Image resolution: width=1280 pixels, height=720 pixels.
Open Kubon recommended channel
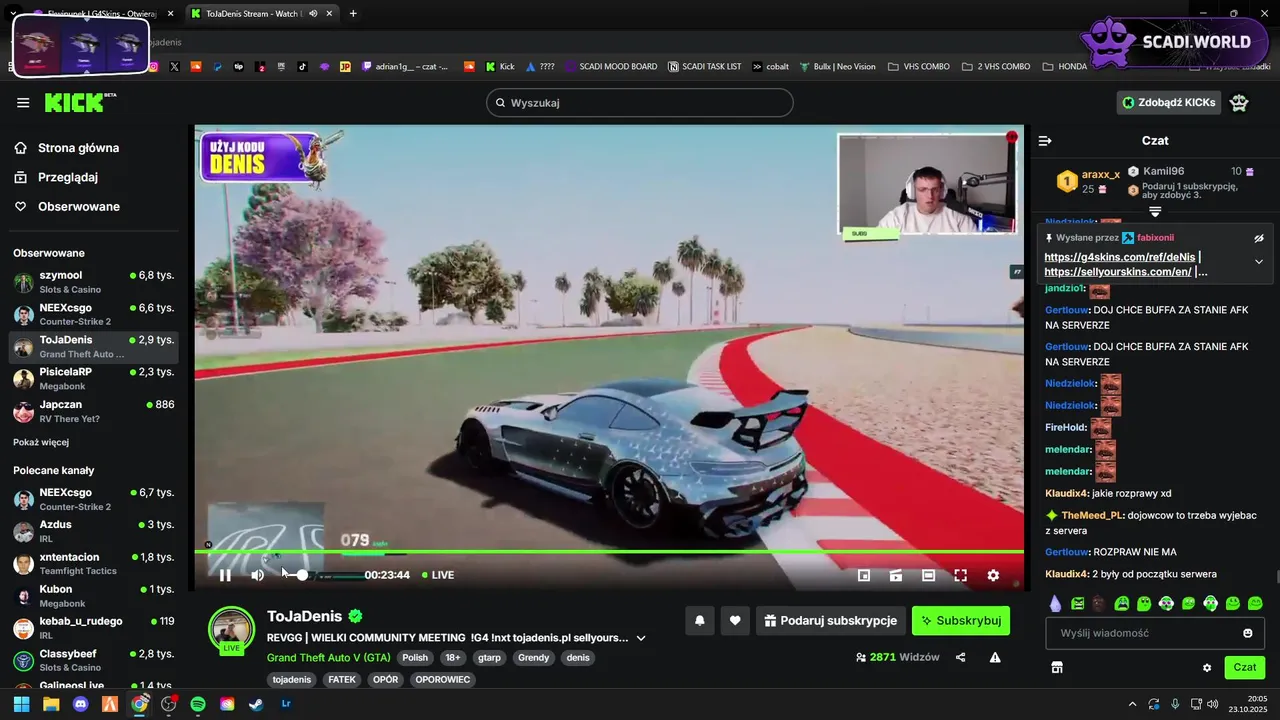click(x=94, y=596)
